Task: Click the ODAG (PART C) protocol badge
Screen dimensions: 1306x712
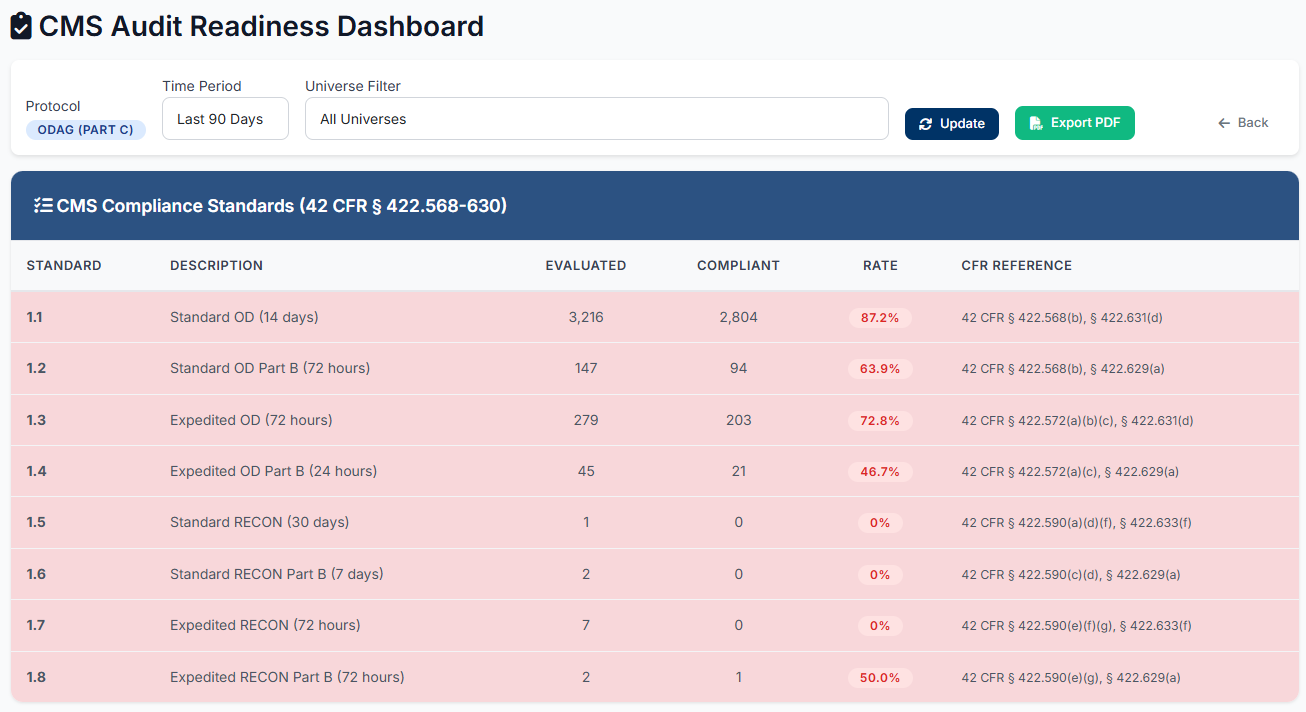Action: pyautogui.click(x=86, y=129)
